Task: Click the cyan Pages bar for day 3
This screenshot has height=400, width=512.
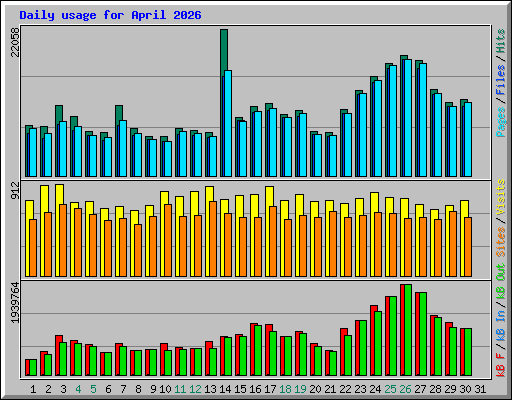Action: pyautogui.click(x=63, y=149)
